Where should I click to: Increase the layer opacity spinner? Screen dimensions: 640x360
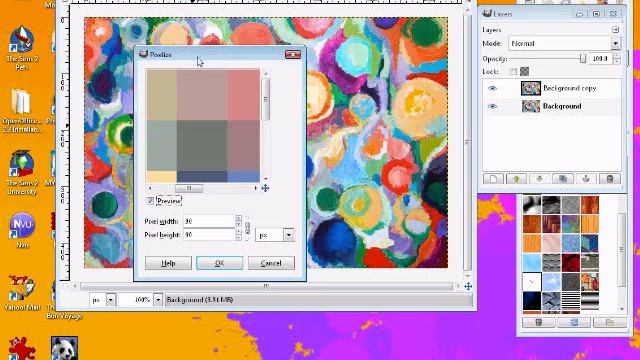click(617, 56)
